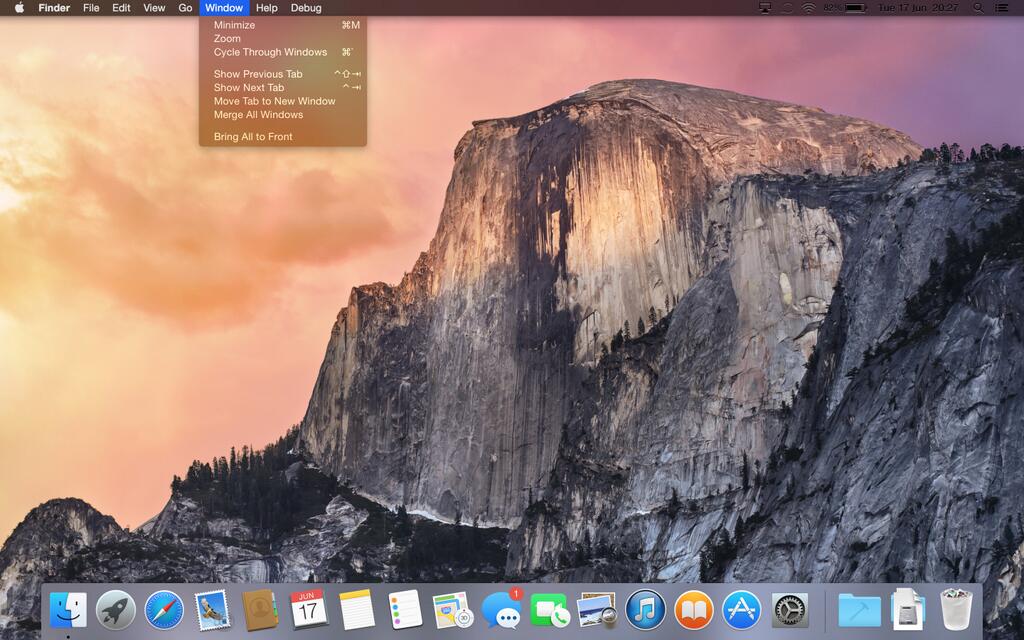The image size is (1024, 640).
Task: Open the Trash in the Dock
Action: 956,610
